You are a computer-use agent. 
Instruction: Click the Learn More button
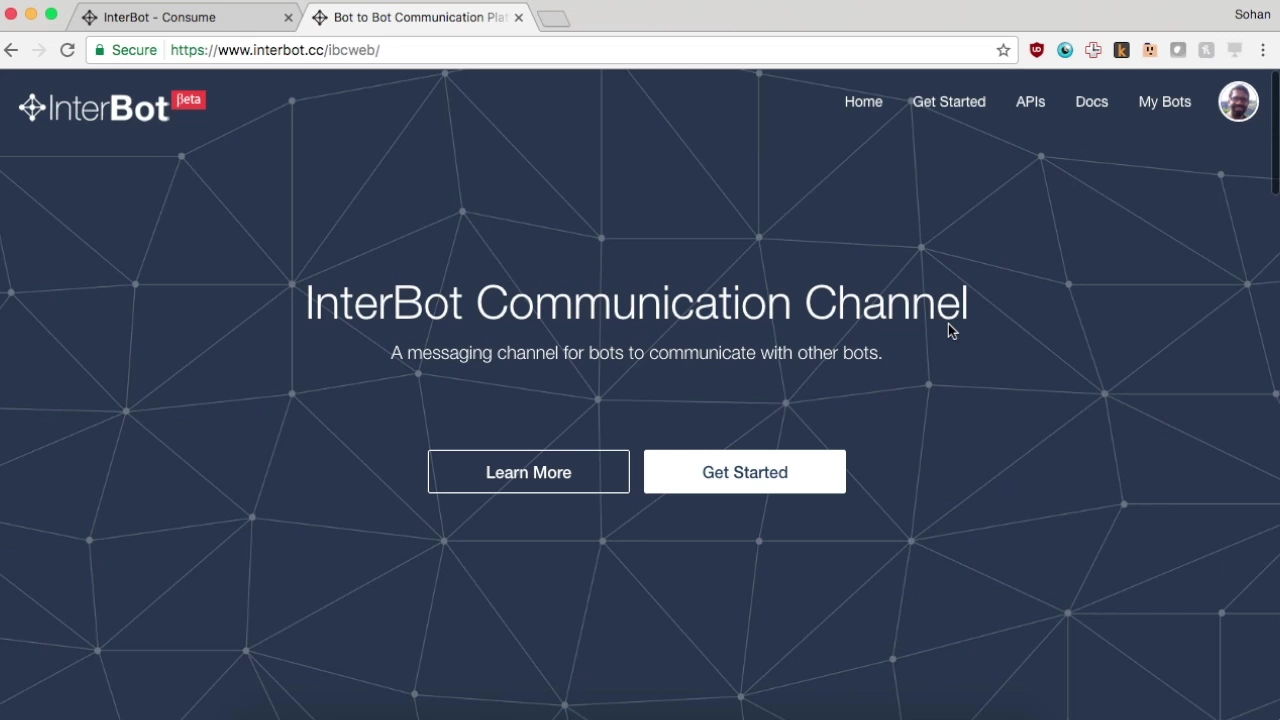coord(529,472)
